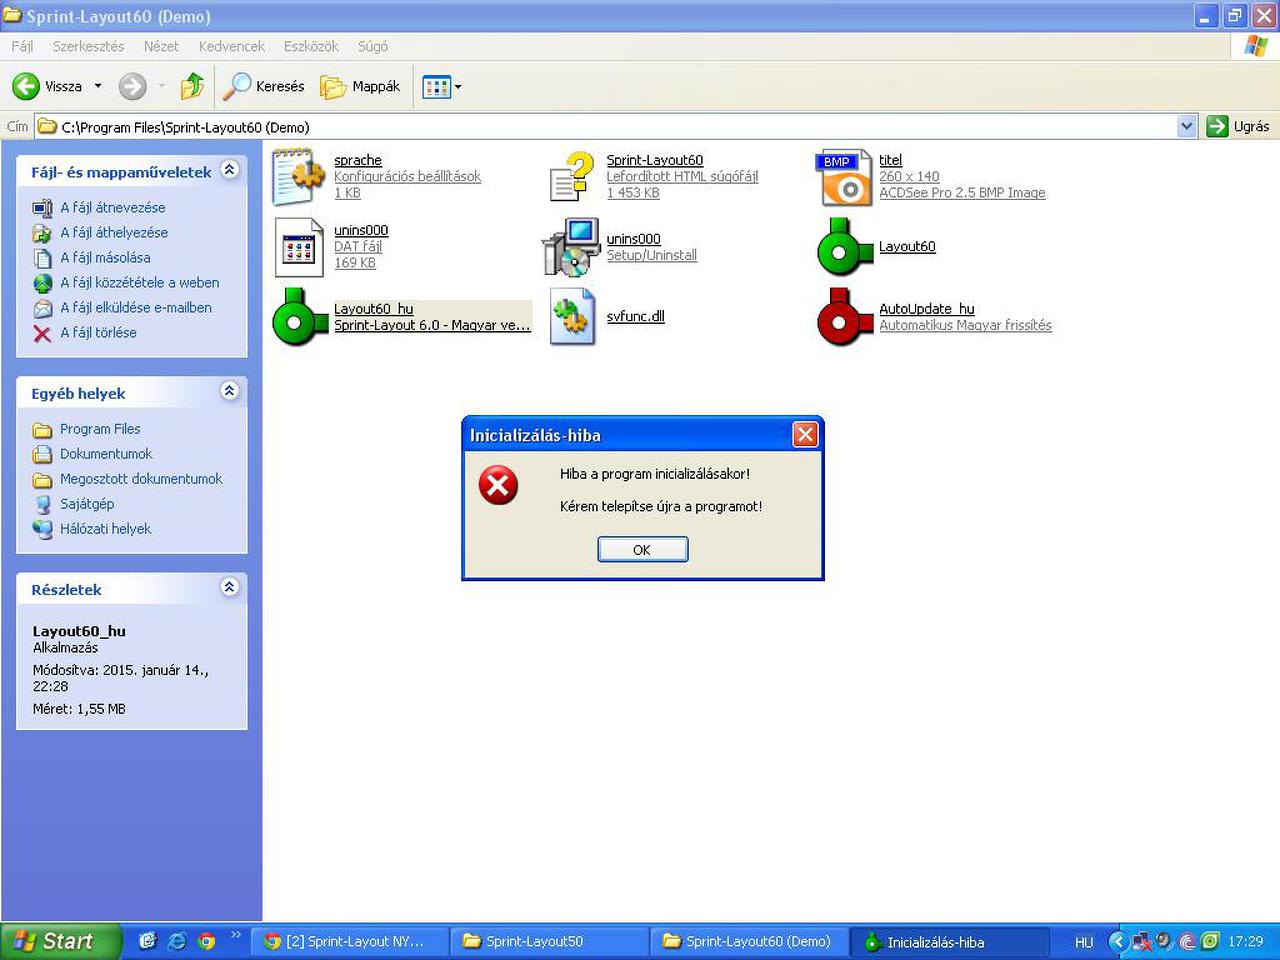Open Program Files from Egyéb helyek
This screenshot has height=960, width=1280.
tap(100, 429)
